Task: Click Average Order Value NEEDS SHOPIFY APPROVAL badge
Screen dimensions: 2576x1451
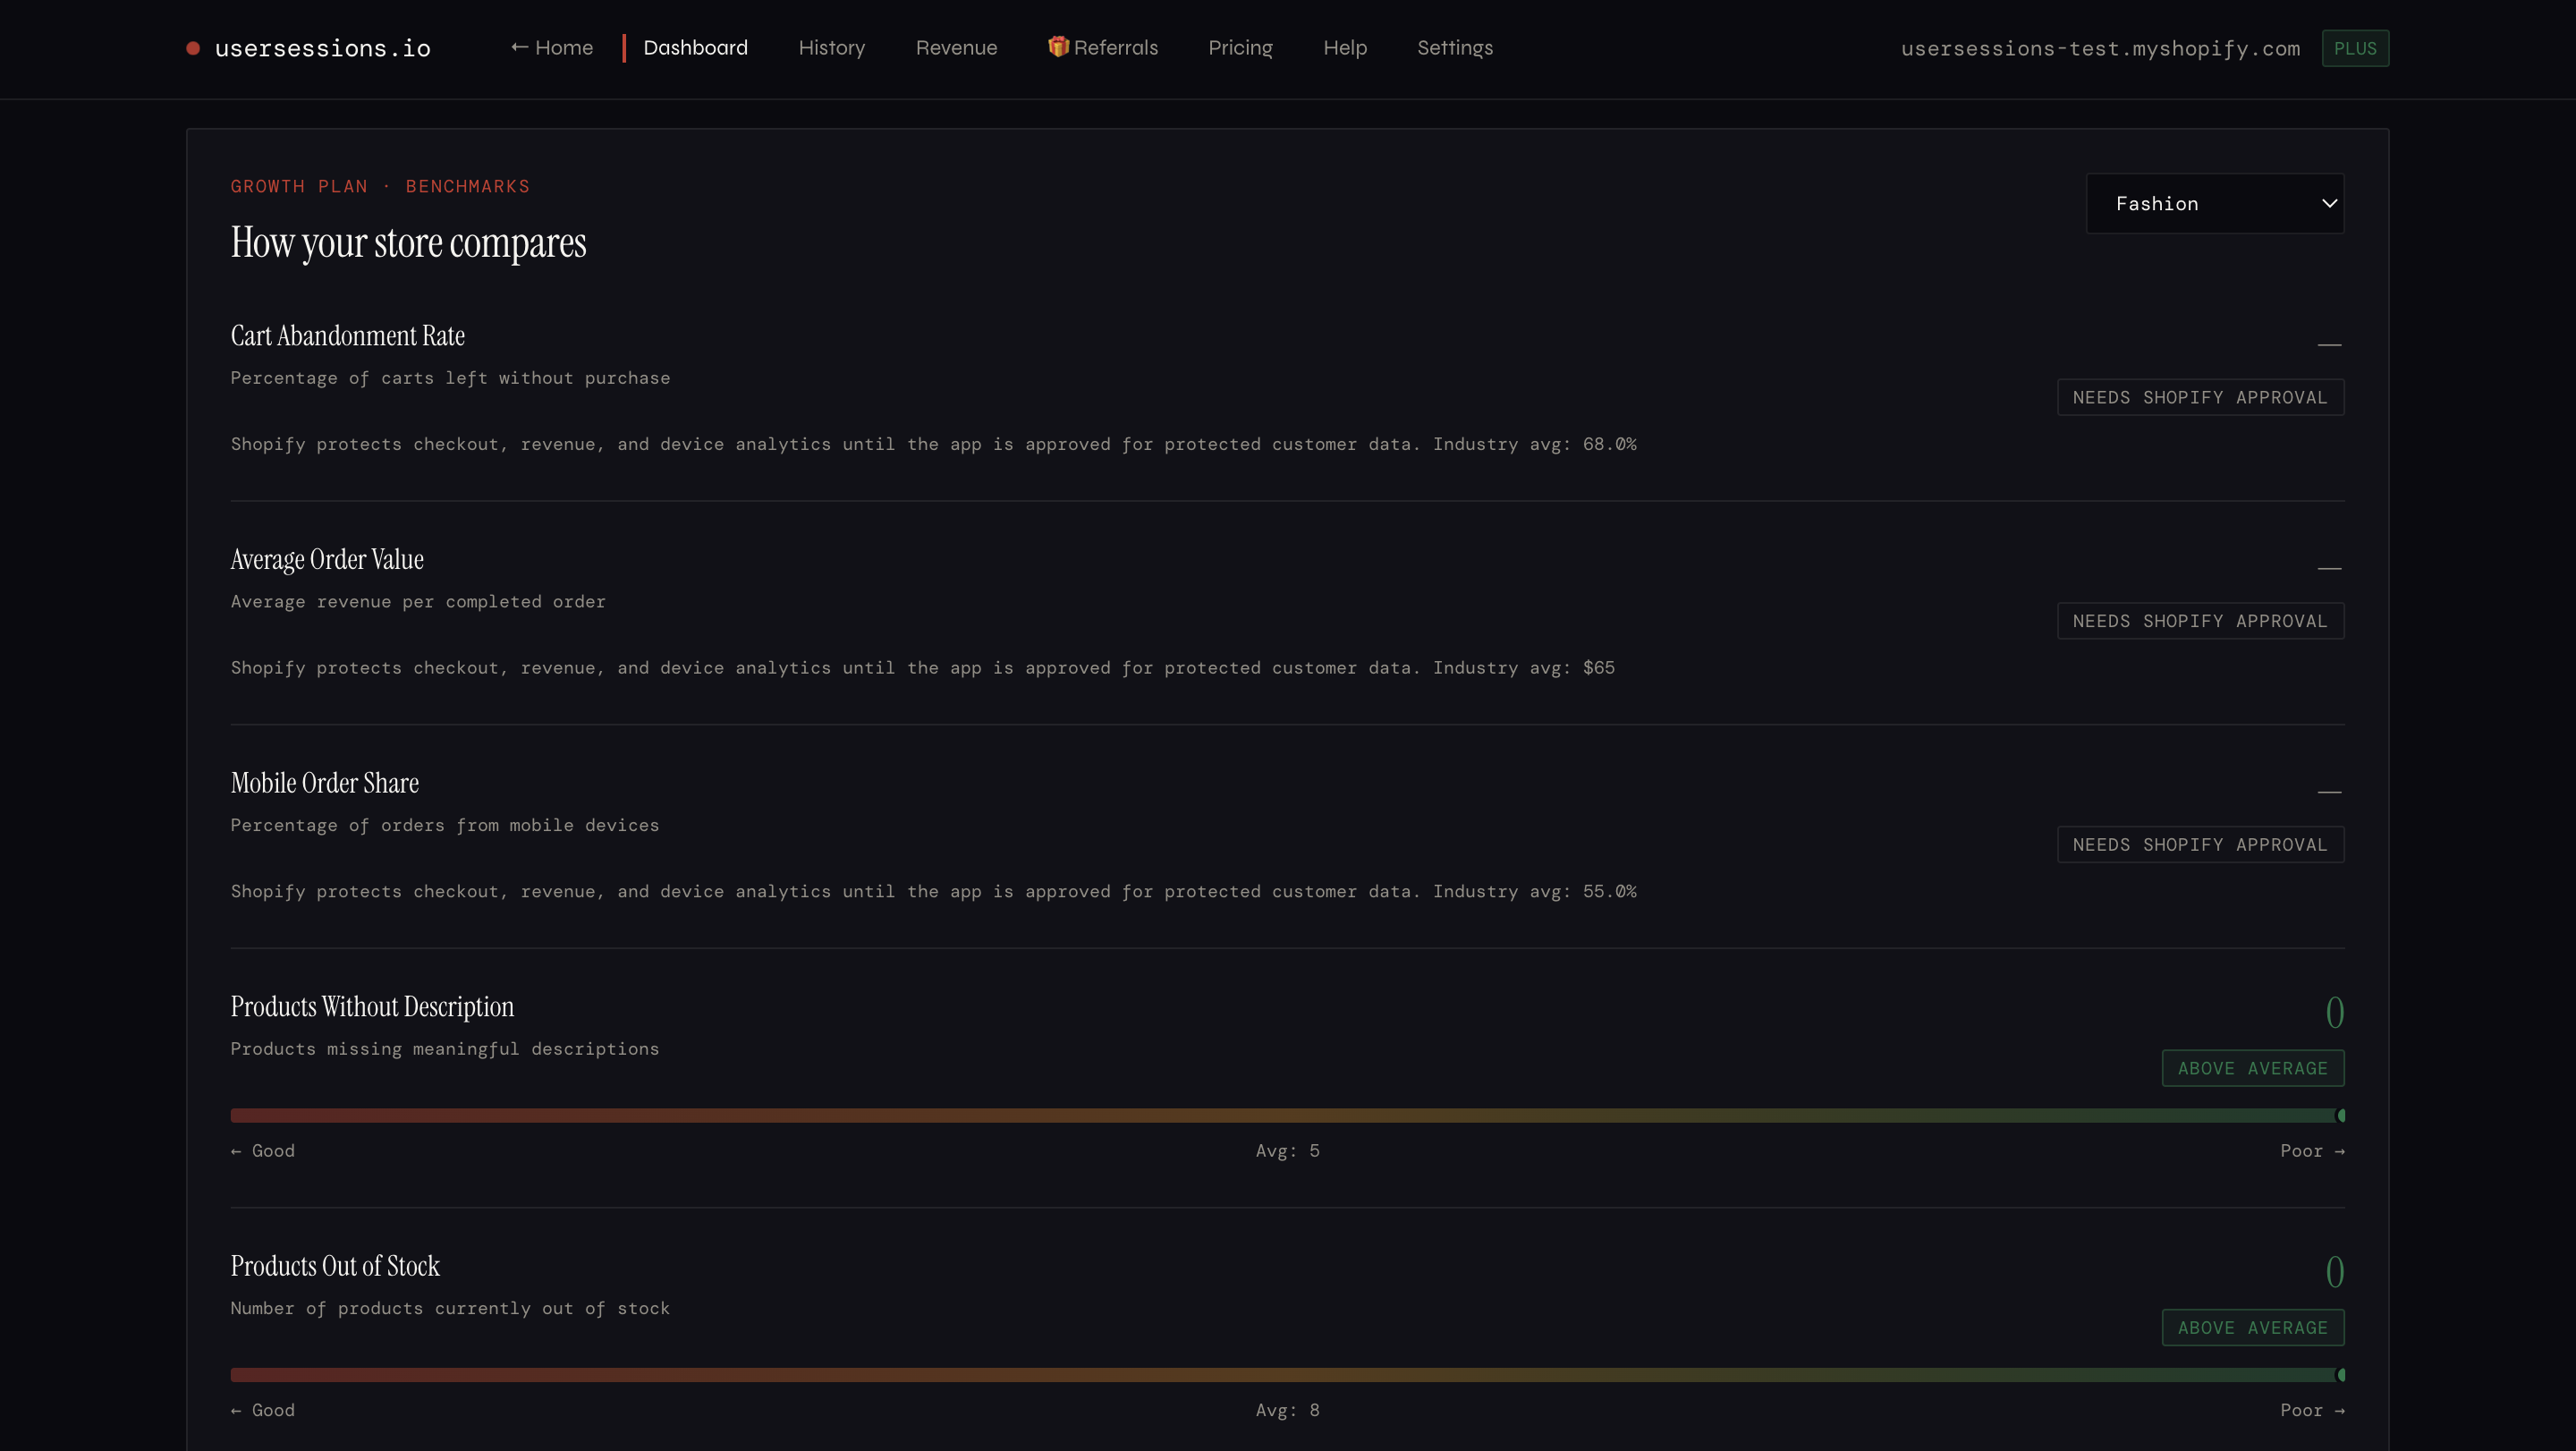Action: tap(2200, 621)
